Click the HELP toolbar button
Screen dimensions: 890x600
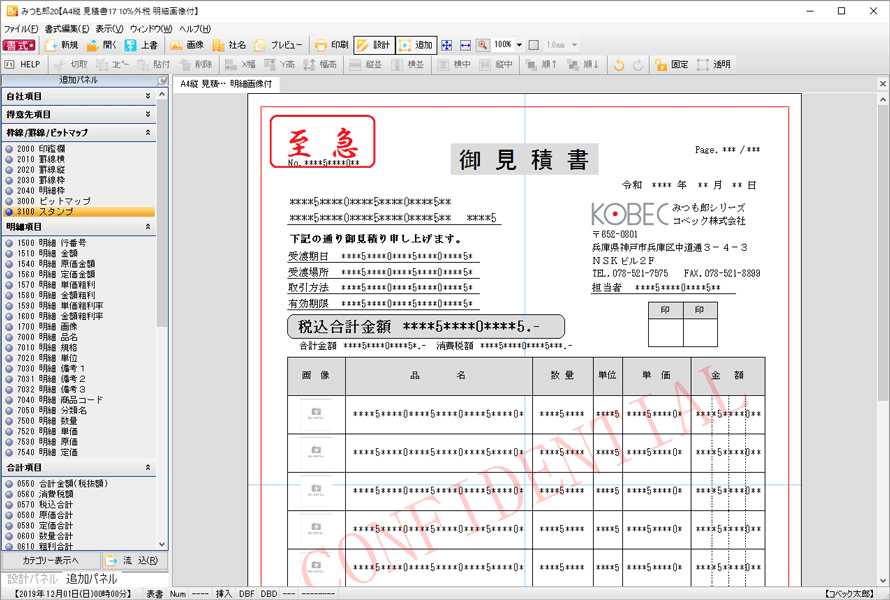[x=23, y=64]
